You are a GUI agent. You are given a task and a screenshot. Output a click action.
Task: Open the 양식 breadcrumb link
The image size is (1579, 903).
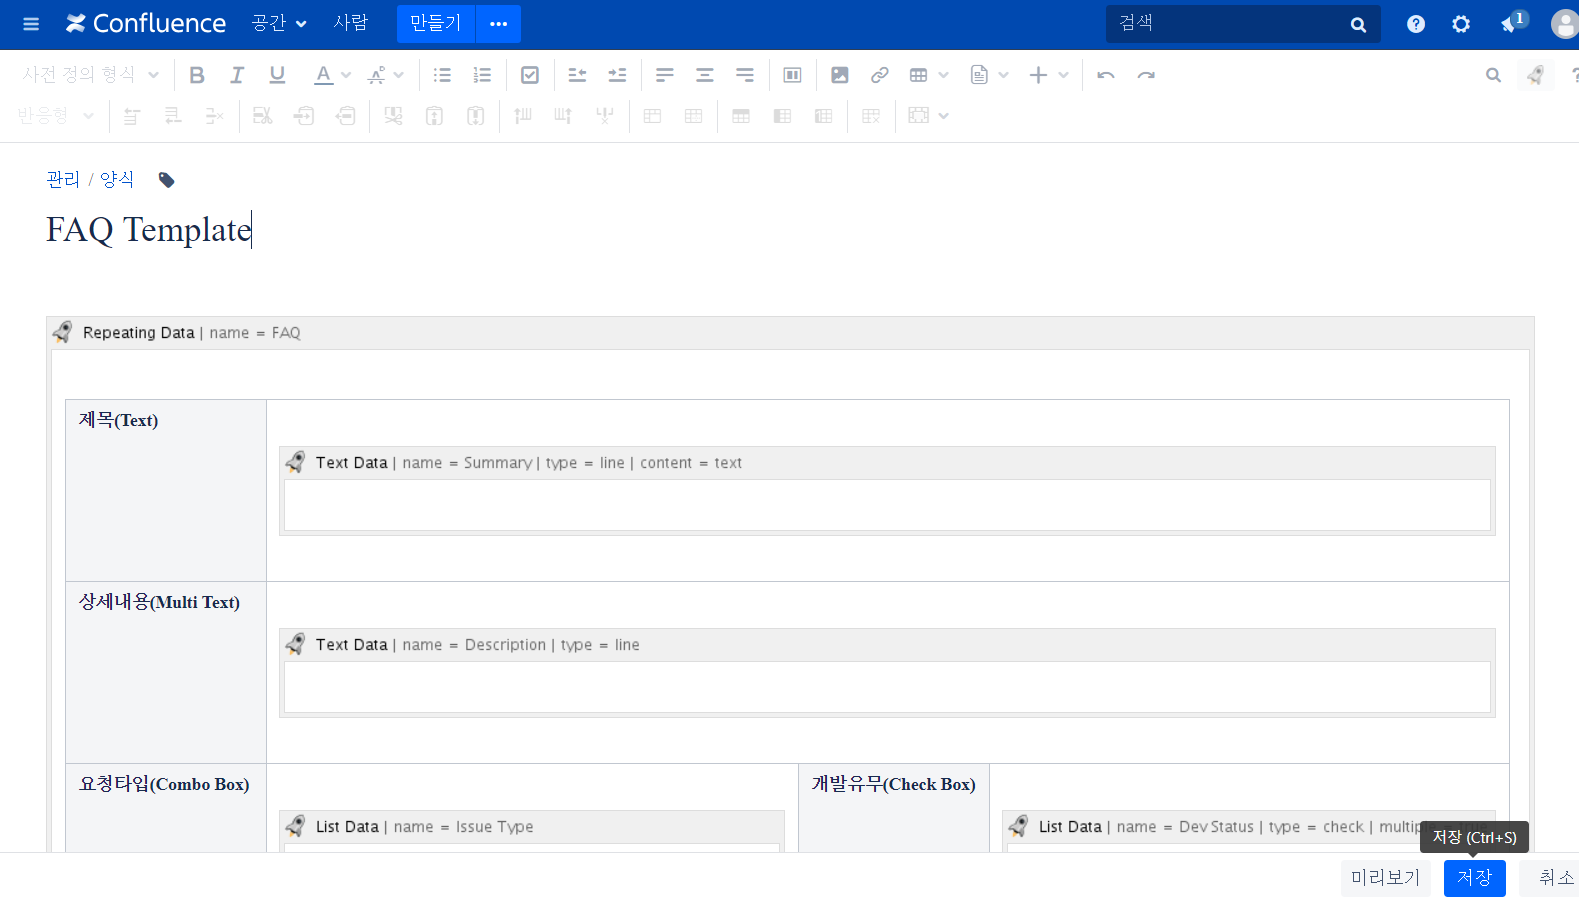click(x=117, y=179)
